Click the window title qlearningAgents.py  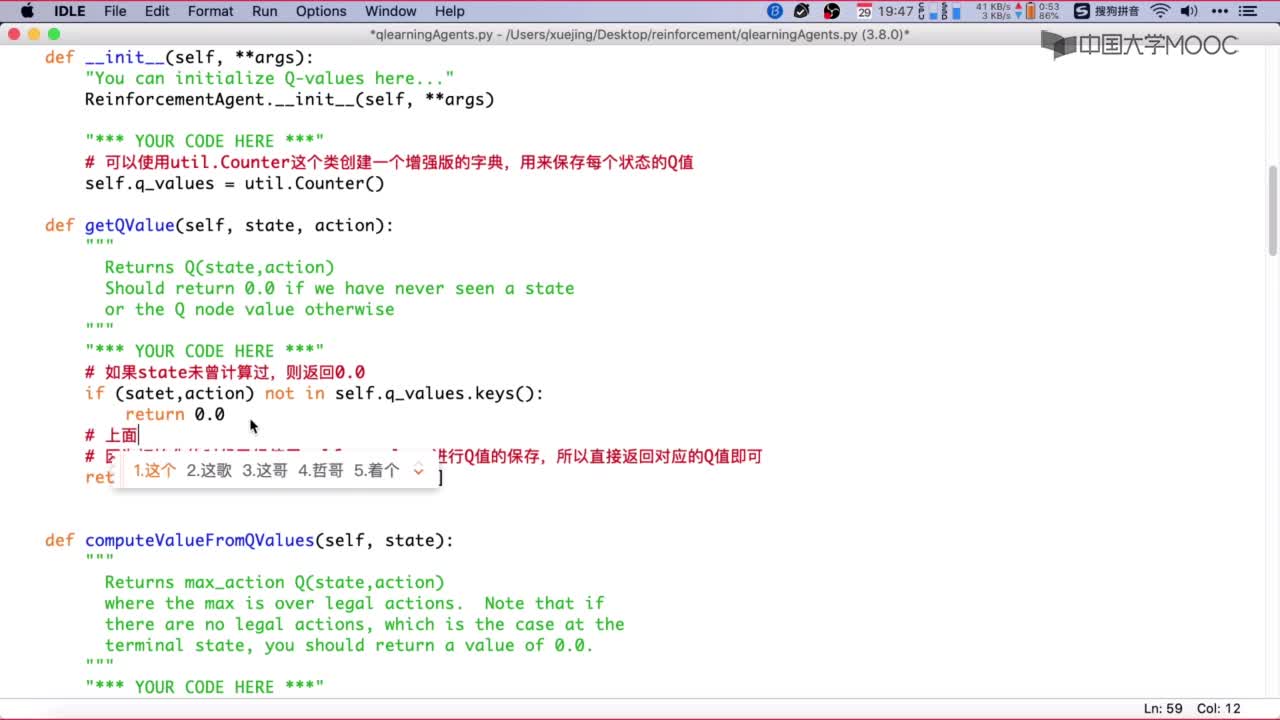640,34
